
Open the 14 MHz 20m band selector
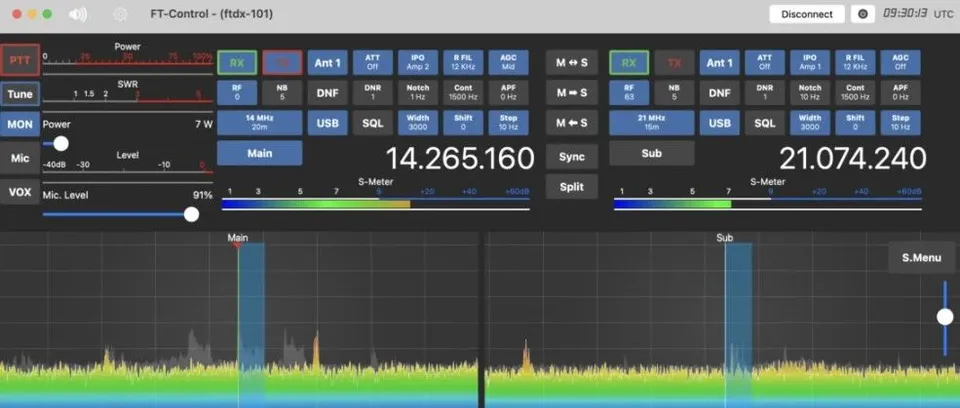point(259,123)
